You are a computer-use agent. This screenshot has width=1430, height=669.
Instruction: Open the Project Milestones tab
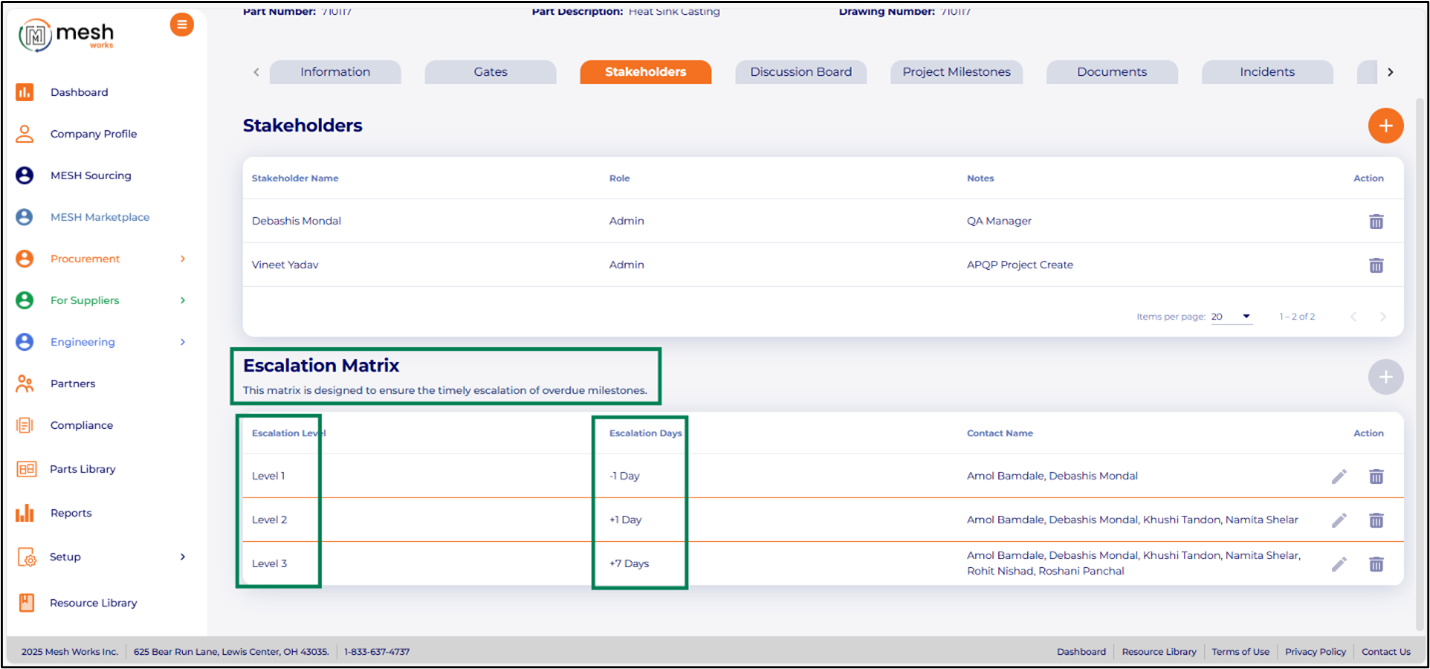tap(956, 72)
